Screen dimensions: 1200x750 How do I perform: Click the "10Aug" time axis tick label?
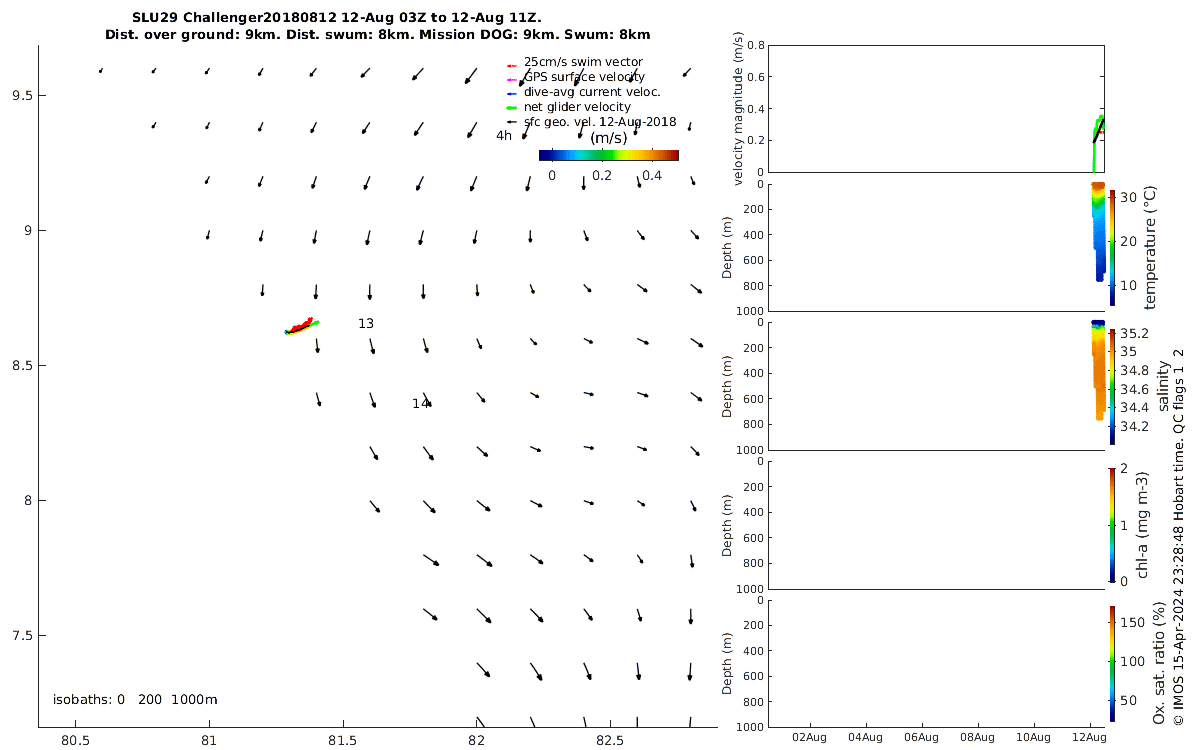1032,738
